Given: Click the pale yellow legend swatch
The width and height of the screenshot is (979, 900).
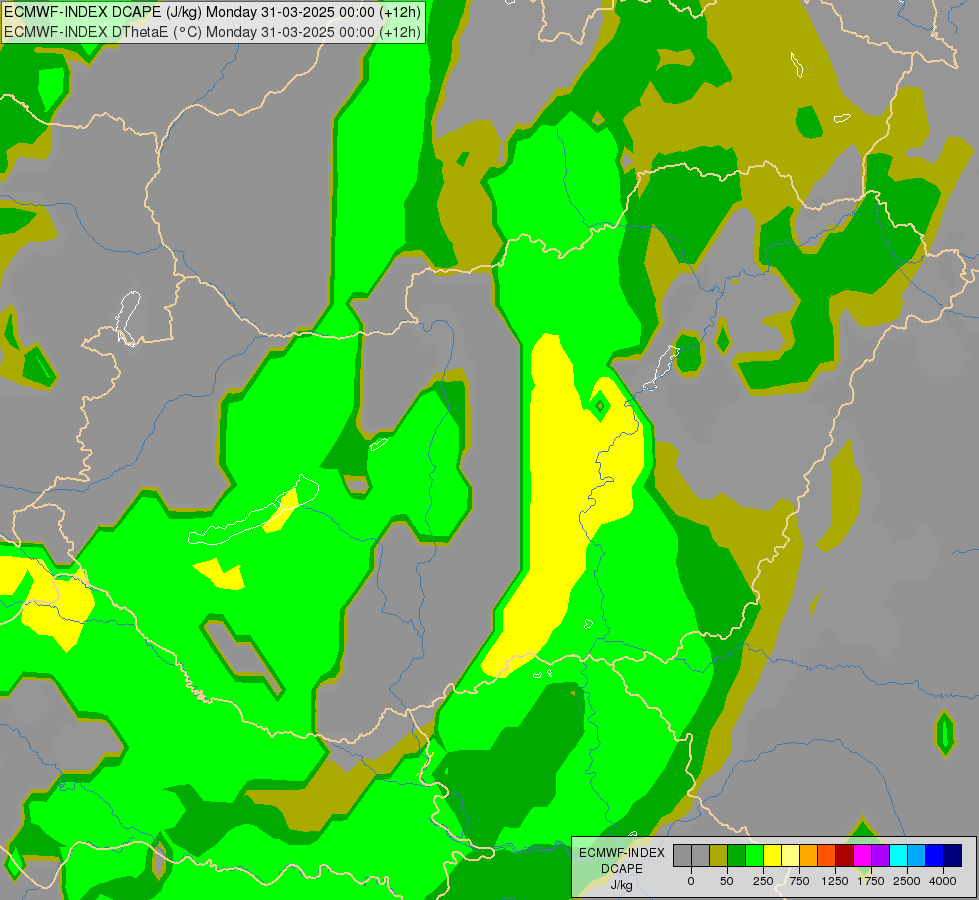Looking at the screenshot, I should pos(790,855).
